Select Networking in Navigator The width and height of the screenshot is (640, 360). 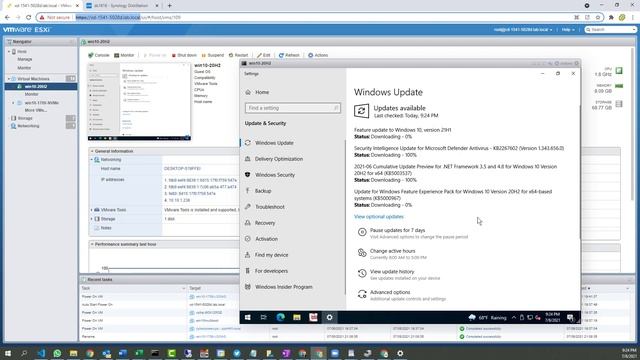(x=28, y=126)
